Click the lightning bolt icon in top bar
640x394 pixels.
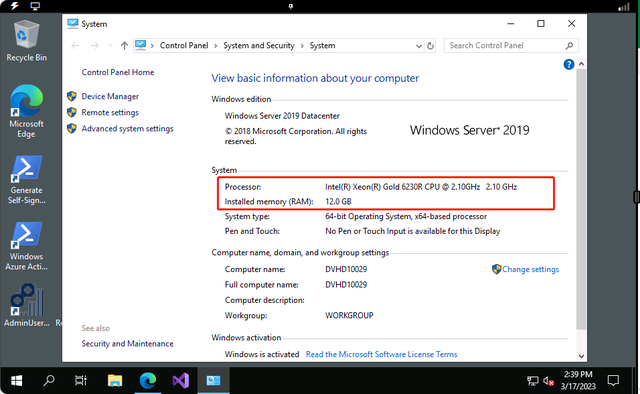point(14,6)
